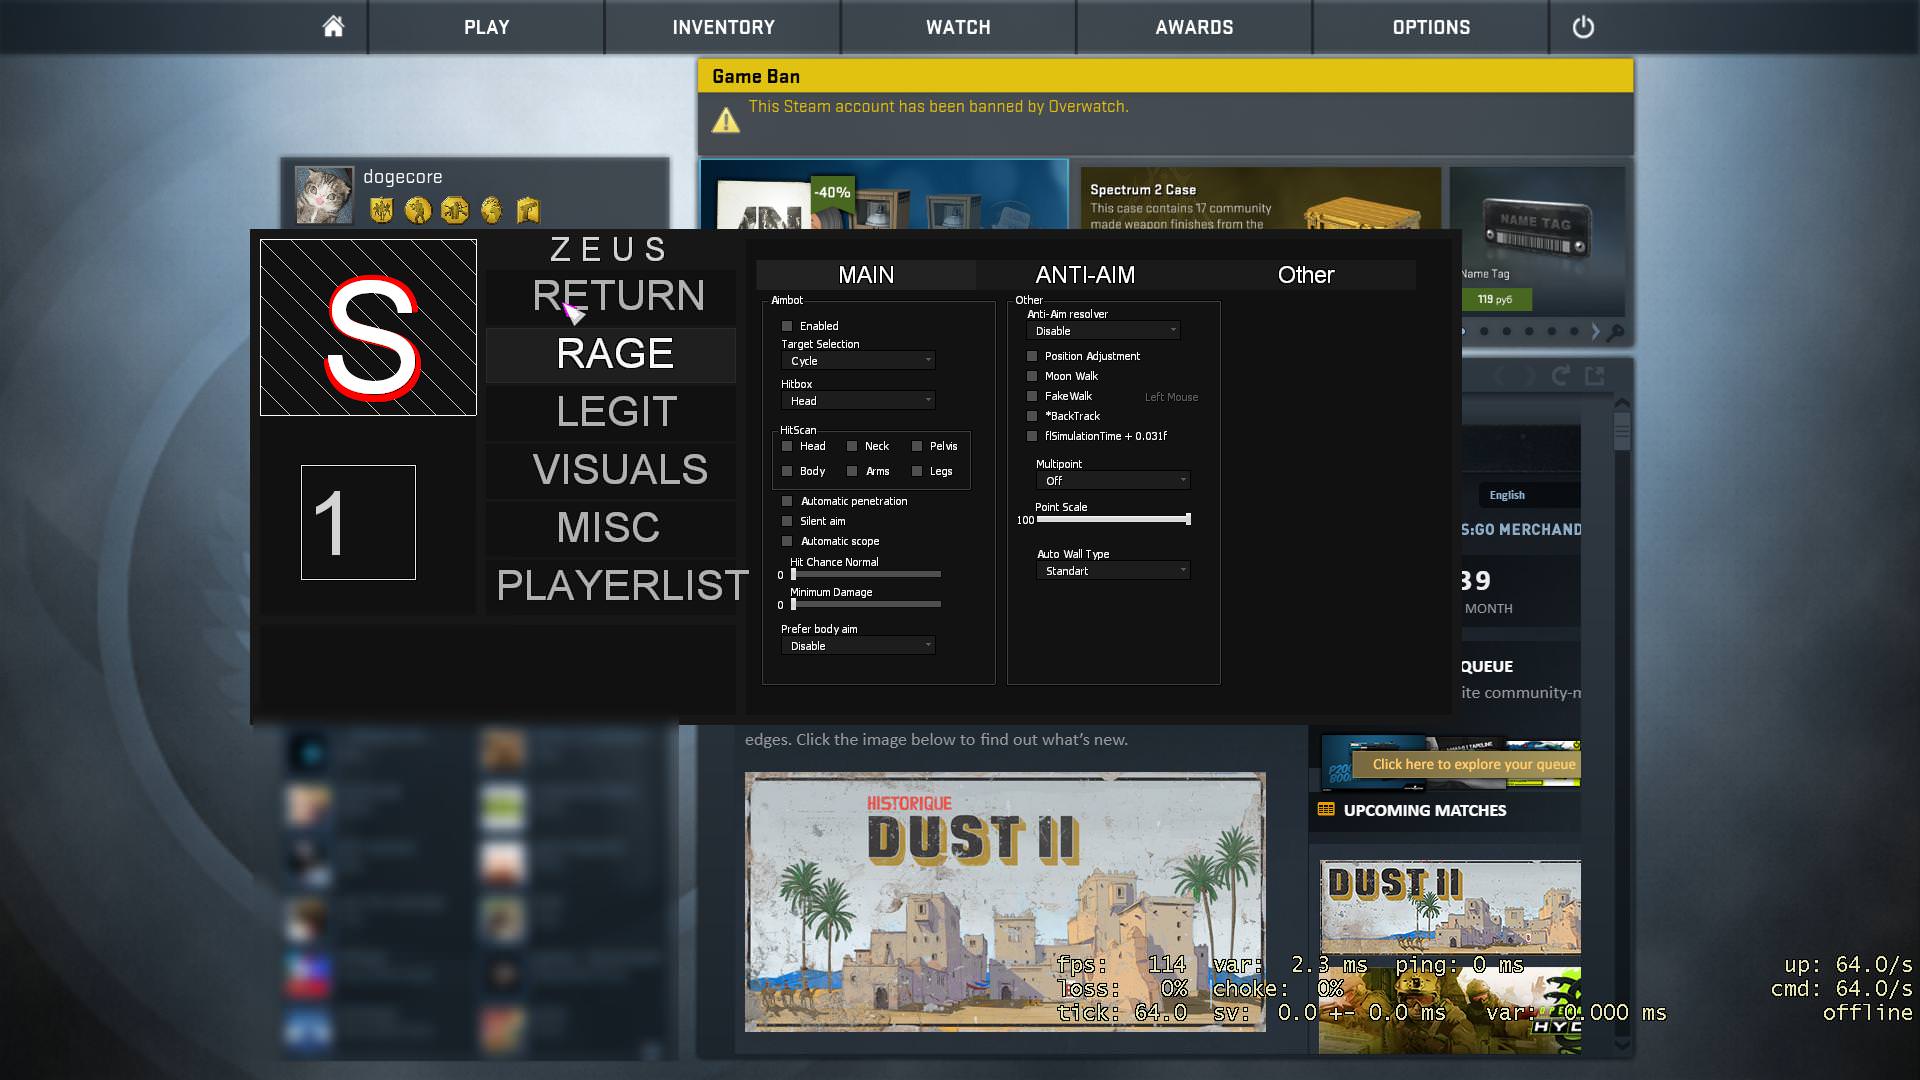Adjust the Hit Chance Normal slider

pyautogui.click(x=866, y=574)
